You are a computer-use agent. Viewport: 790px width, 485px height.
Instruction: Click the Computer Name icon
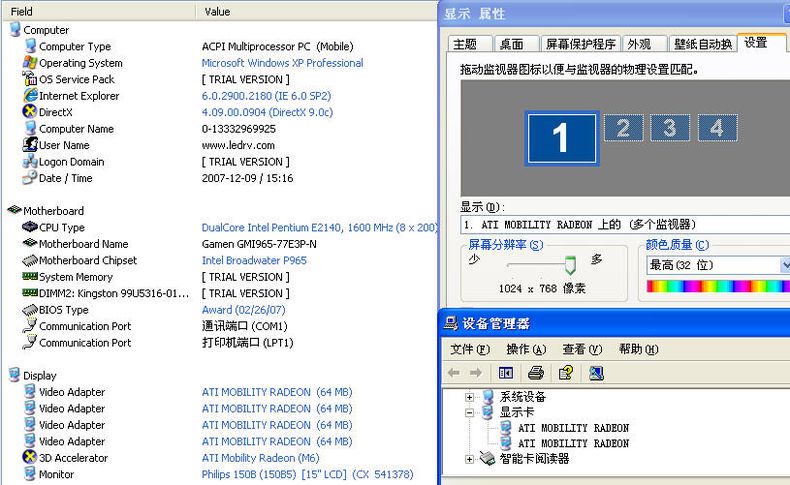[x=31, y=128]
